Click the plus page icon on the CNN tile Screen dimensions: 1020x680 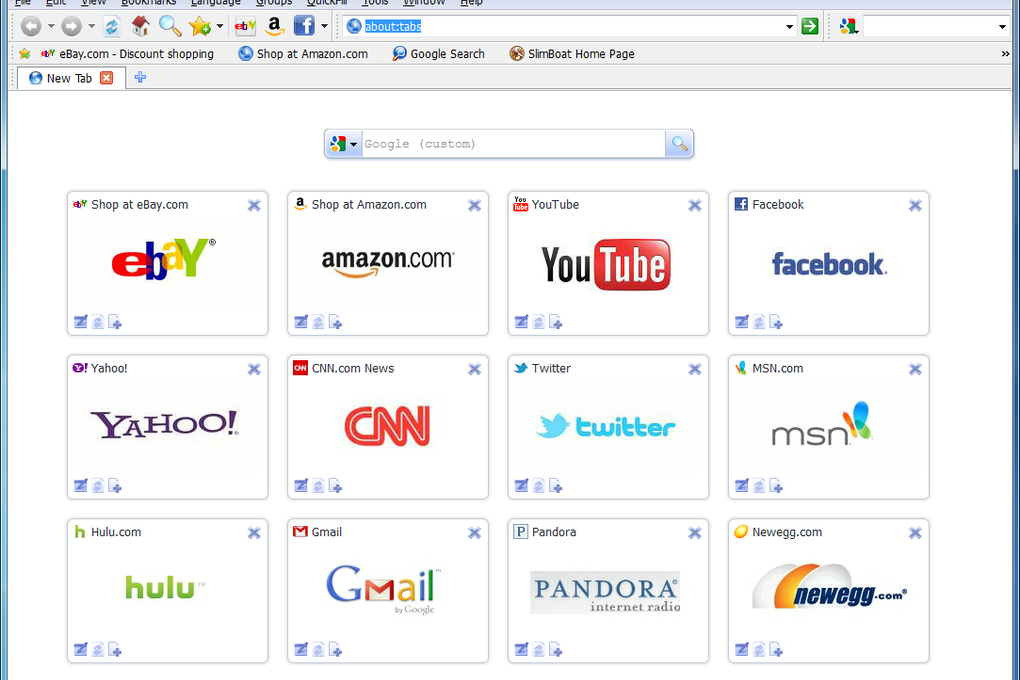[x=335, y=486]
